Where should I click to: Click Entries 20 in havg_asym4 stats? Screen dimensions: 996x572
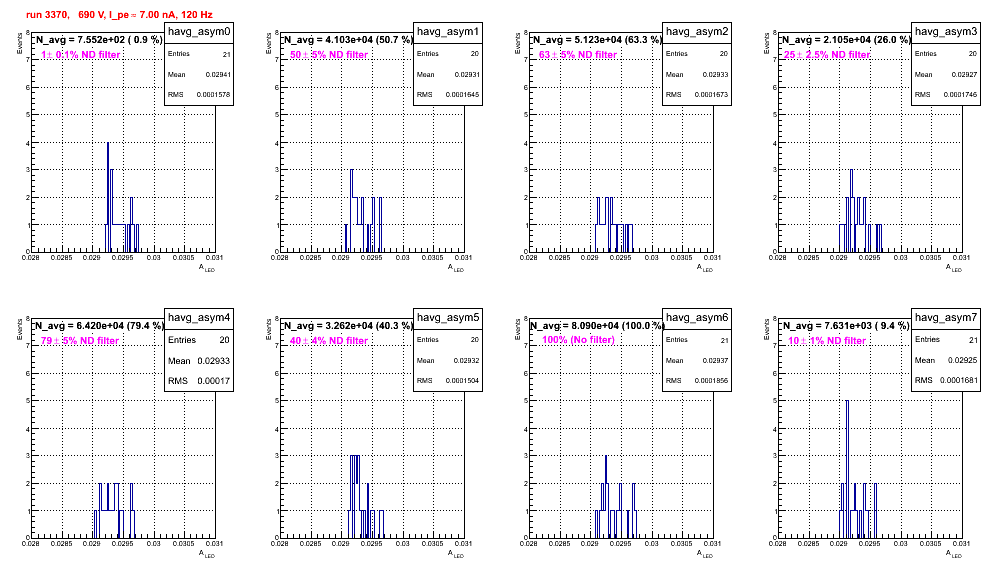pyautogui.click(x=199, y=340)
